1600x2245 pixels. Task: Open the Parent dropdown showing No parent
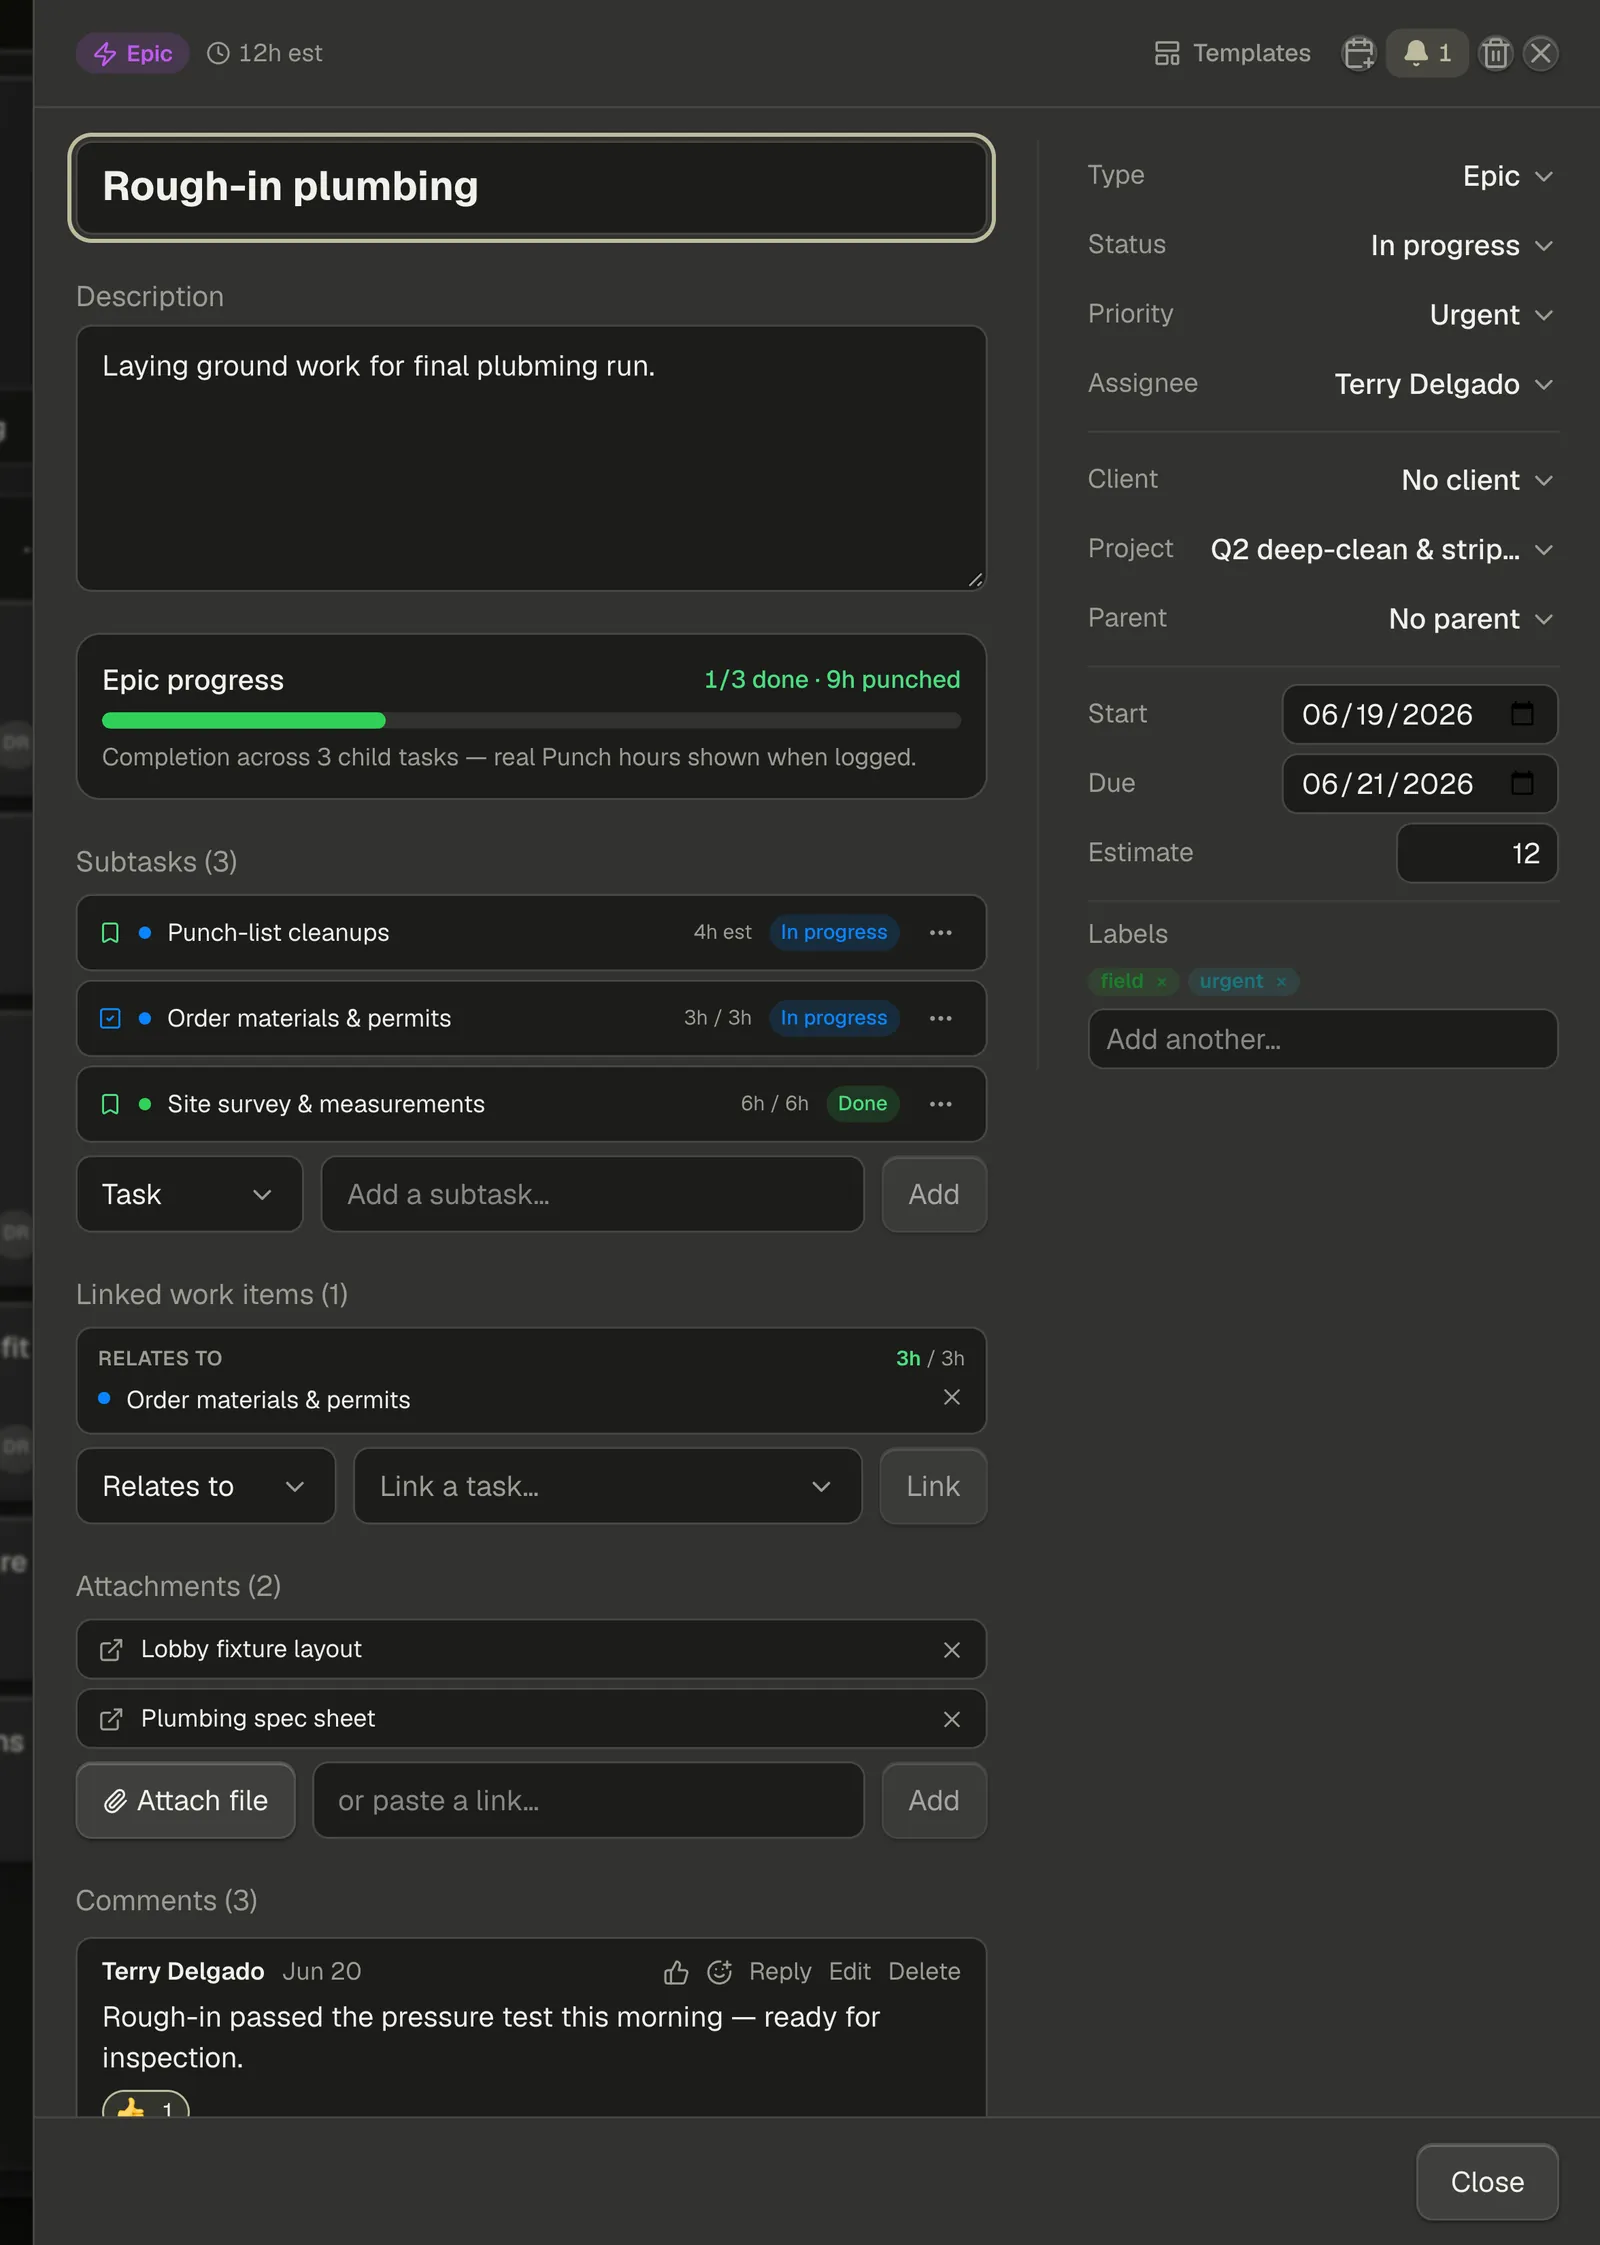pyautogui.click(x=1470, y=619)
